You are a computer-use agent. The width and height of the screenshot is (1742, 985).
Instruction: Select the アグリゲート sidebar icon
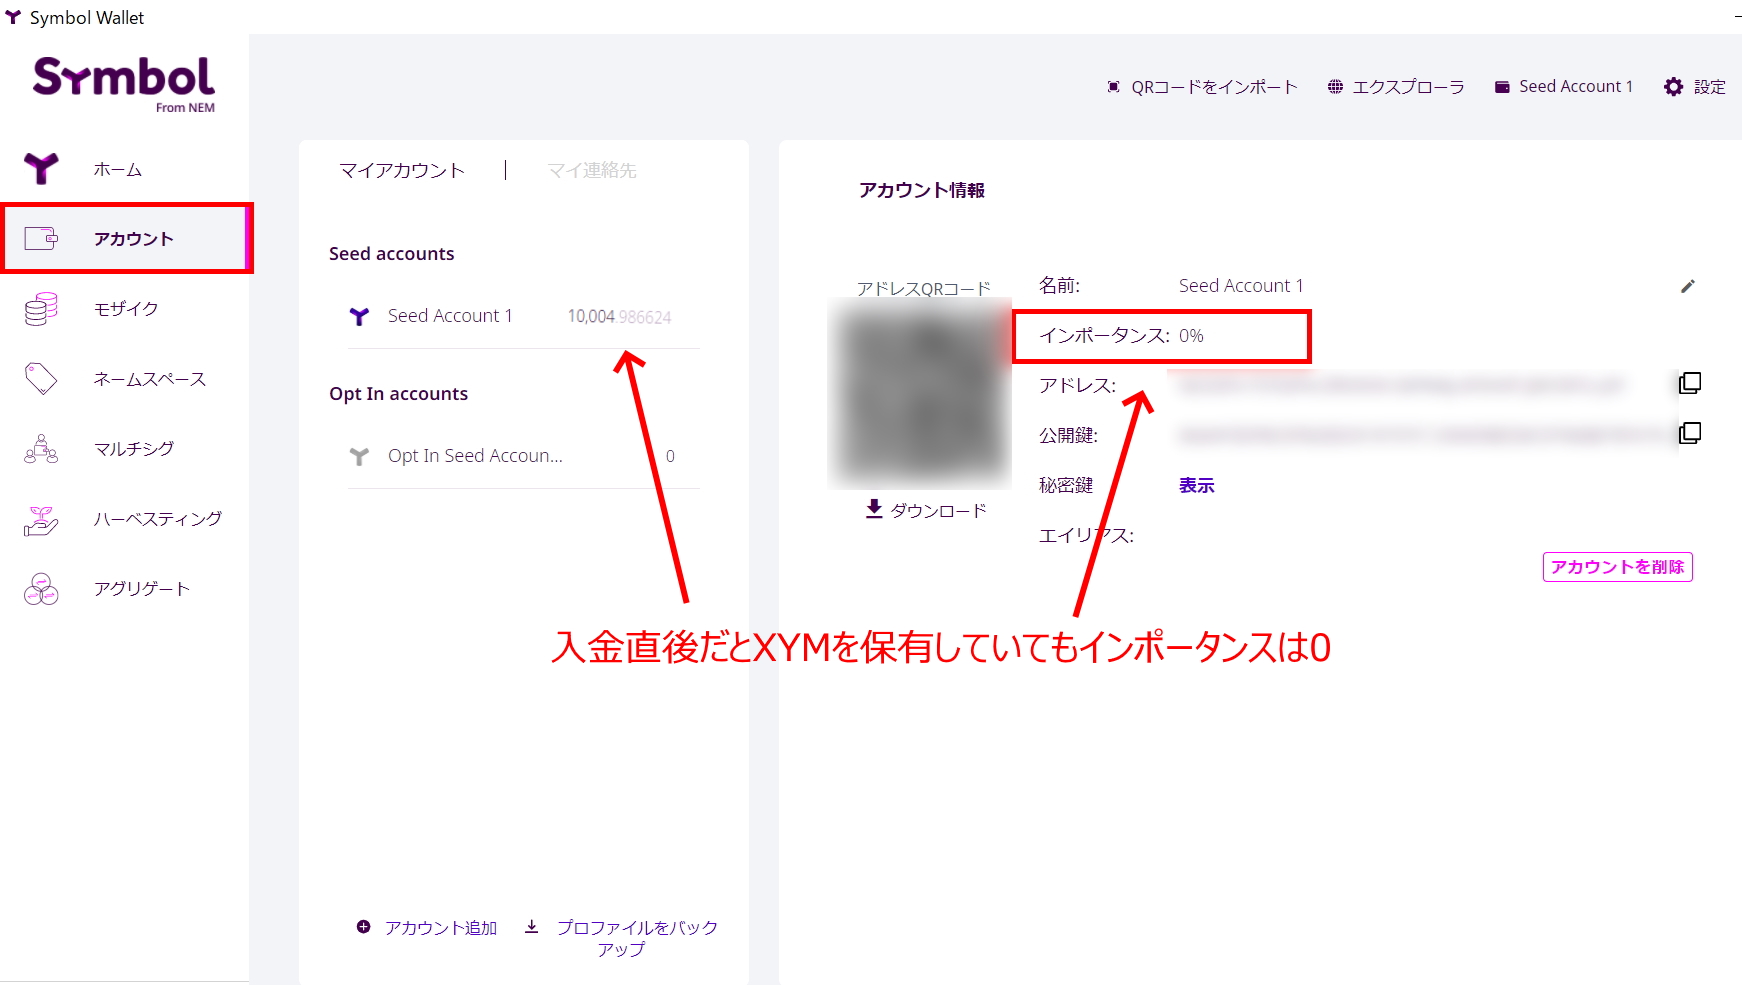point(140,588)
